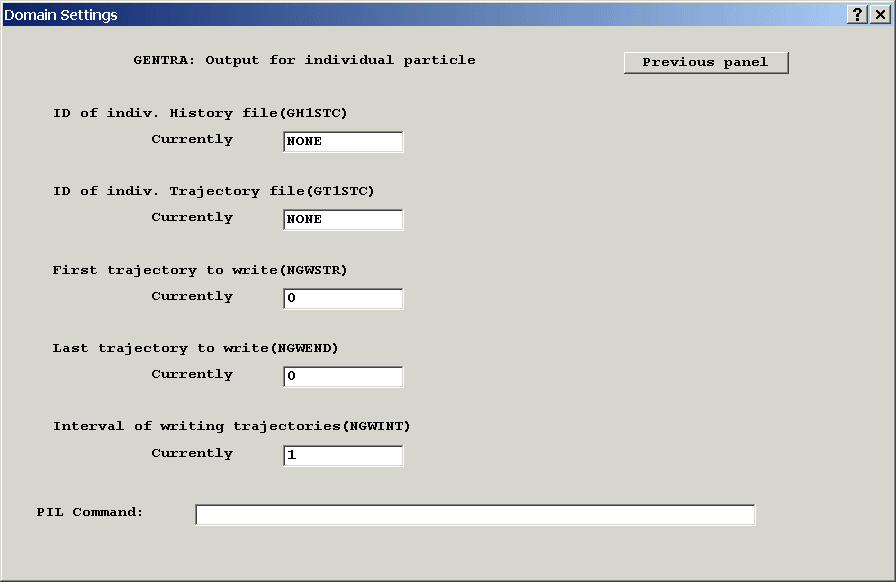Click the Currently label beside the History file field
The width and height of the screenshot is (896, 582).
coord(192,139)
